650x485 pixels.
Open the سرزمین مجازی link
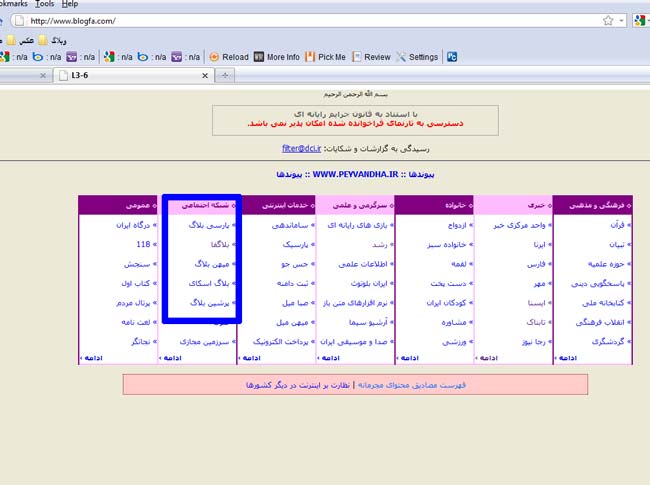pos(204,342)
